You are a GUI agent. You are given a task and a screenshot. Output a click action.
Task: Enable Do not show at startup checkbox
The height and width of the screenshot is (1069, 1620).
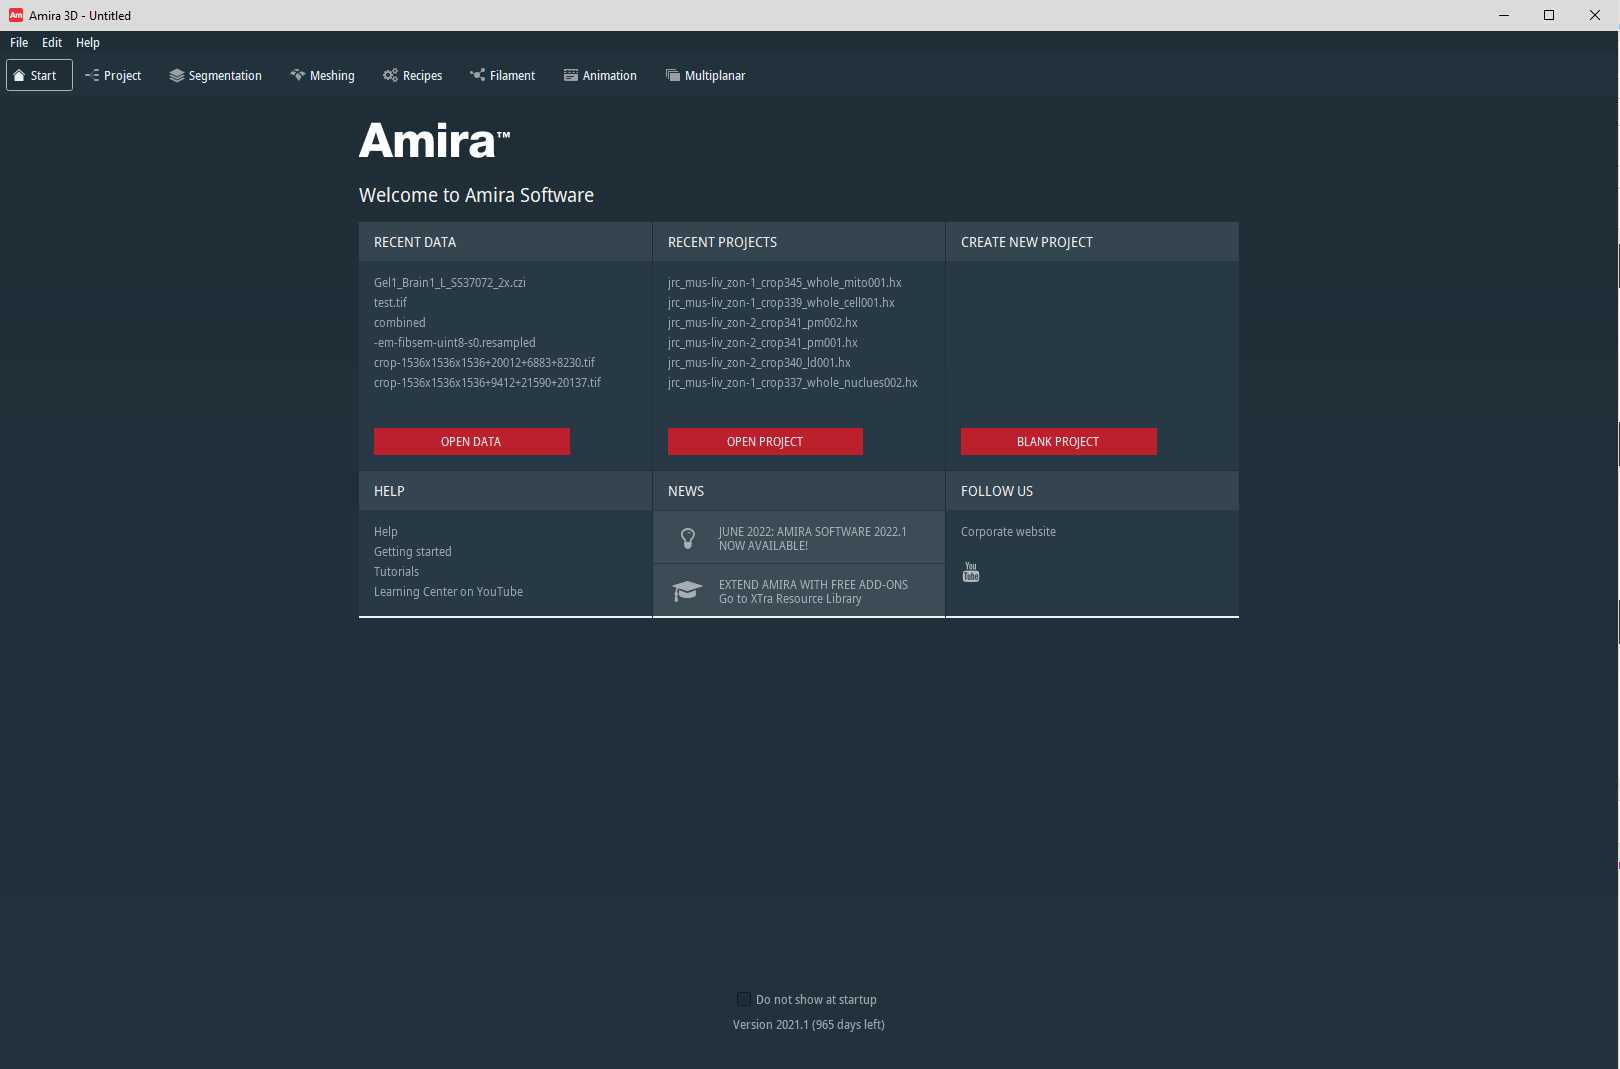[x=744, y=999]
